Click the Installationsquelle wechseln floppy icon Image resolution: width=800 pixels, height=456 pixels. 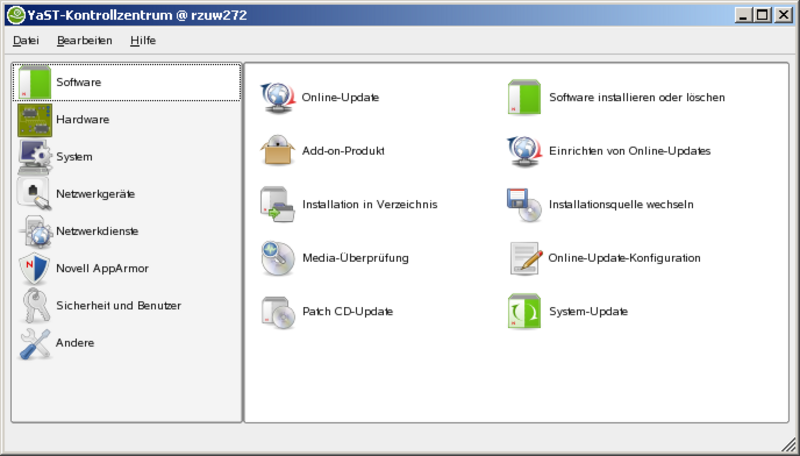pyautogui.click(x=524, y=204)
